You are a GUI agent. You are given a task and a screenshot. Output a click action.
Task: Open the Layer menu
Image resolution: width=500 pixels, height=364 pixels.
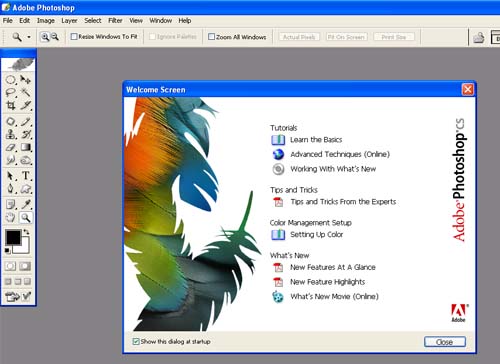[x=69, y=21]
